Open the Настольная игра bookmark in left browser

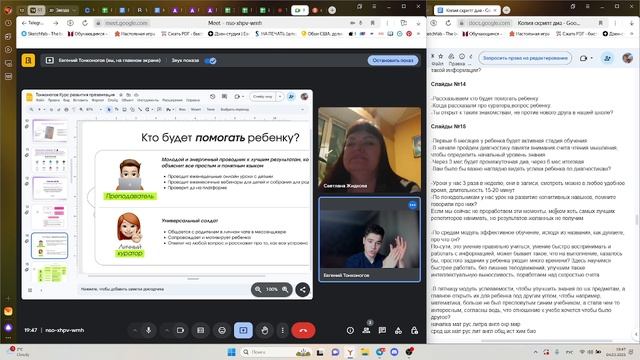(x=135, y=34)
